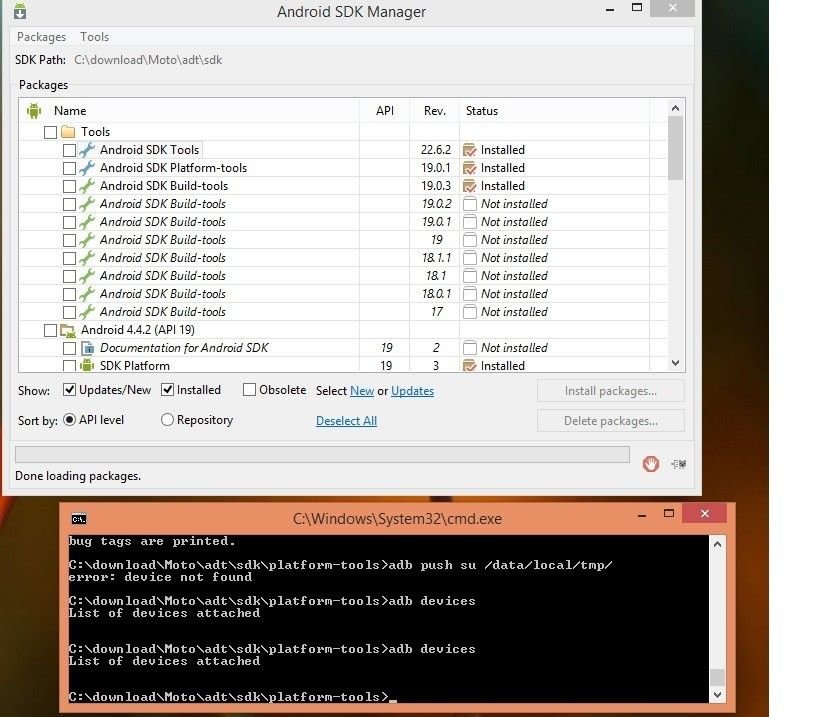The image size is (819, 717).
Task: Click wrench icon of Build-tools rev 18.1.1
Action: coord(87,258)
